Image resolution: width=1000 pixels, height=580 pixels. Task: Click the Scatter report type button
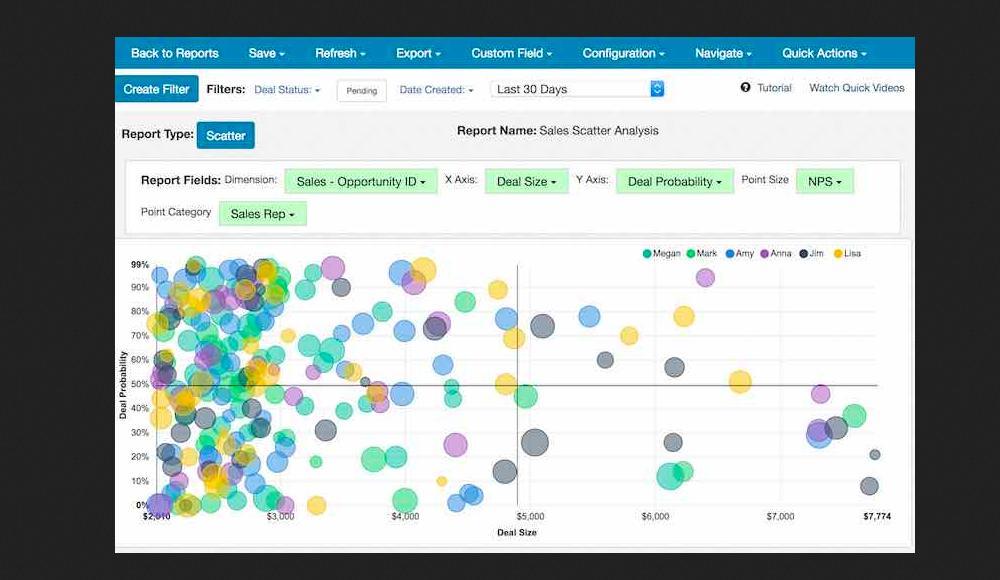(x=226, y=135)
